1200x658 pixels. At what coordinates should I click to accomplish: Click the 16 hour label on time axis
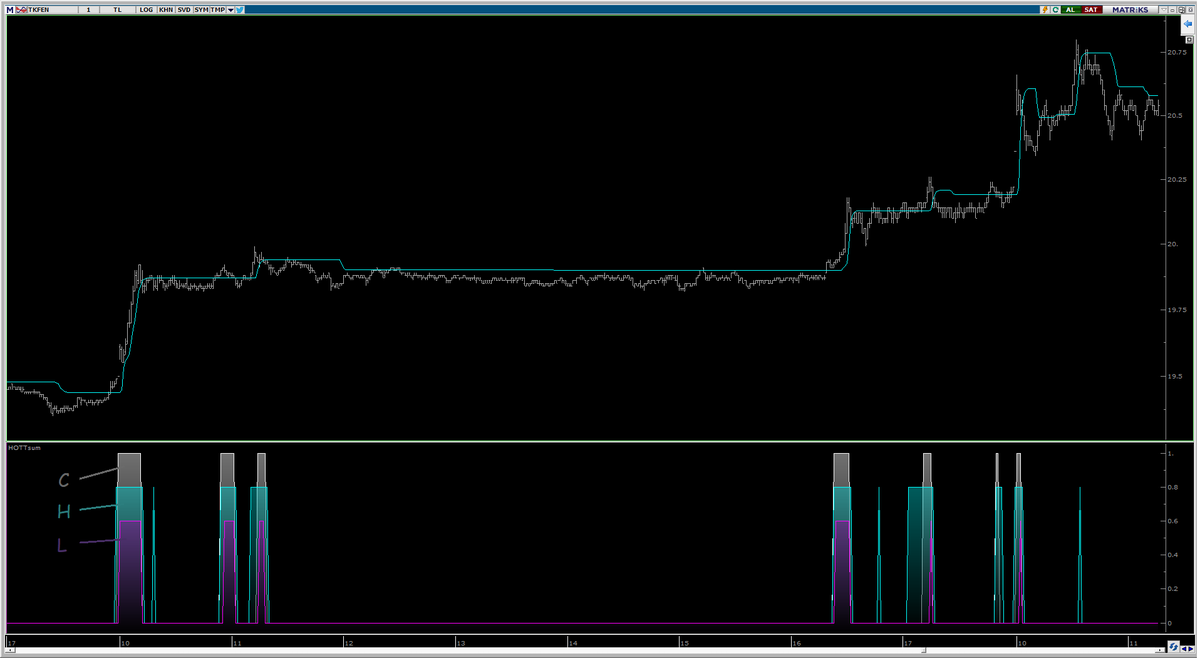(798, 642)
